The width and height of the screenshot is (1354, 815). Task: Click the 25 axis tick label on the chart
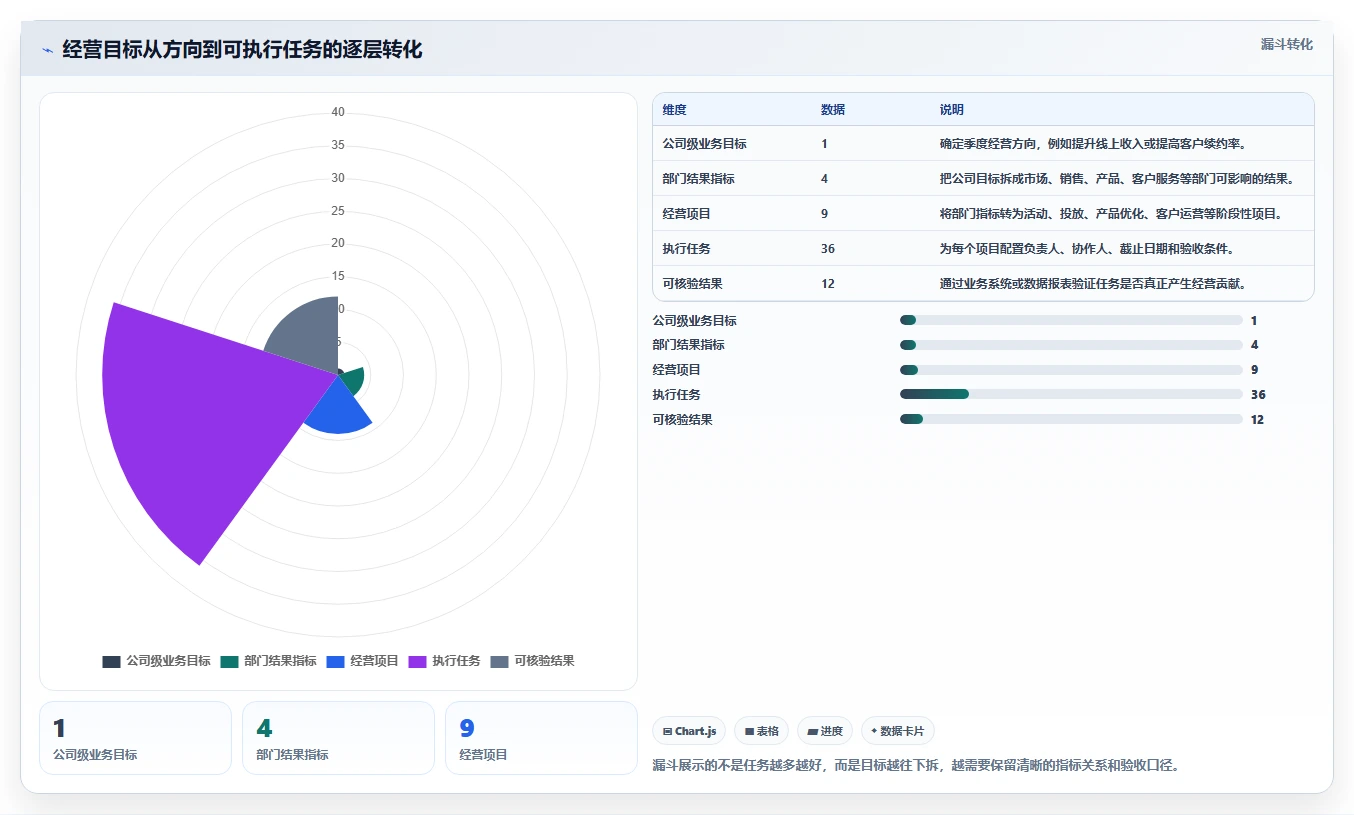point(338,211)
